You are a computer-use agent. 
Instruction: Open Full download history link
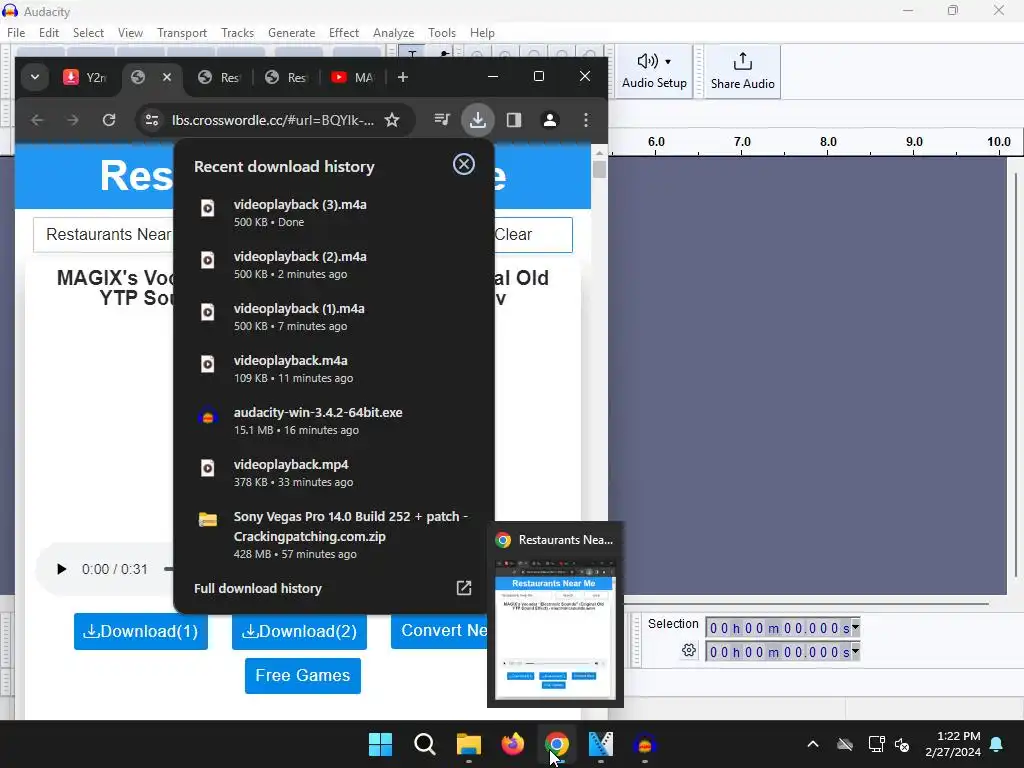coord(258,588)
